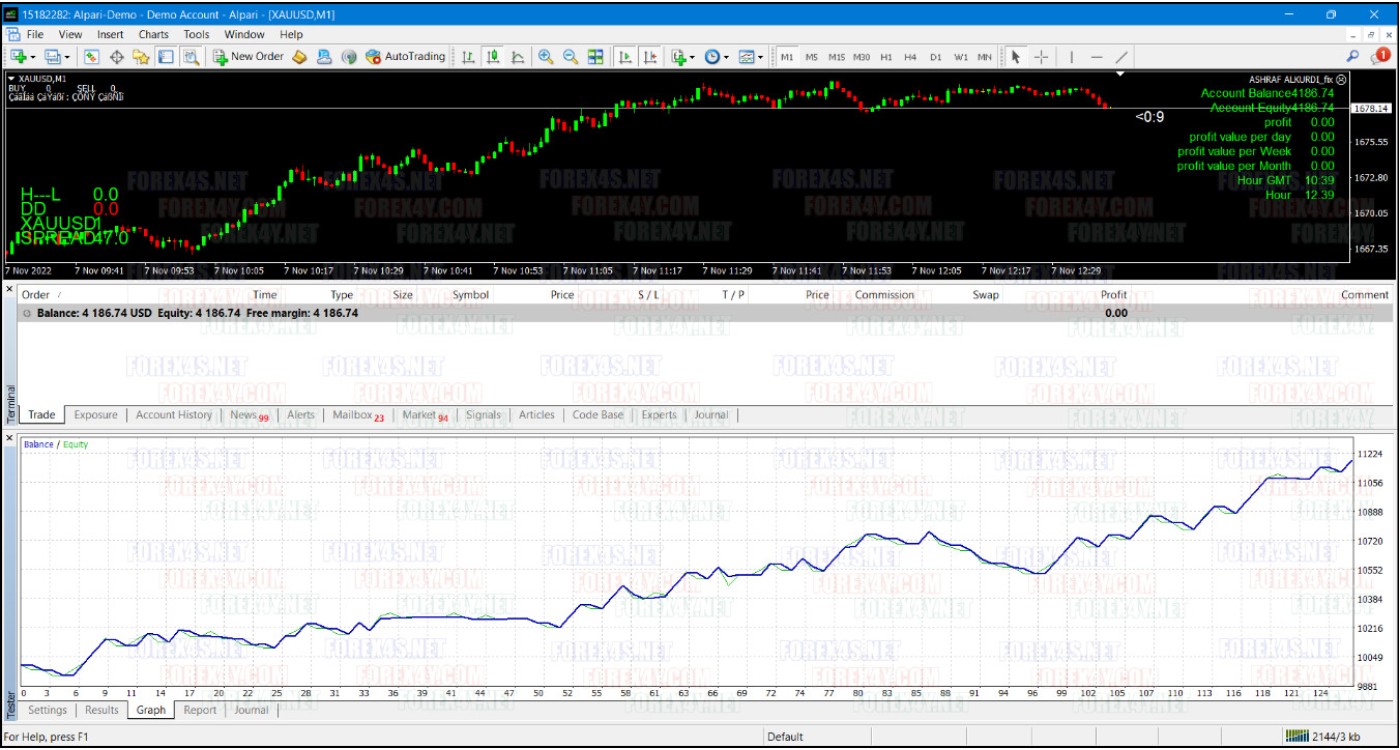1400x750 pixels.
Task: Switch chart to bar chart style
Action: (x=467, y=57)
